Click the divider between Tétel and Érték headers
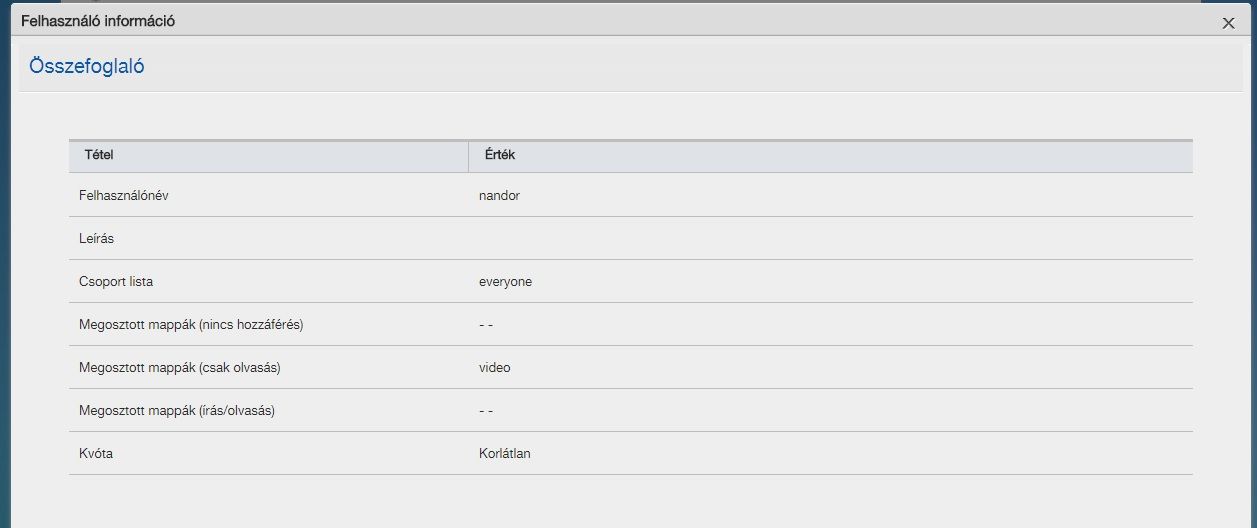The height and width of the screenshot is (528, 1257). (x=468, y=156)
